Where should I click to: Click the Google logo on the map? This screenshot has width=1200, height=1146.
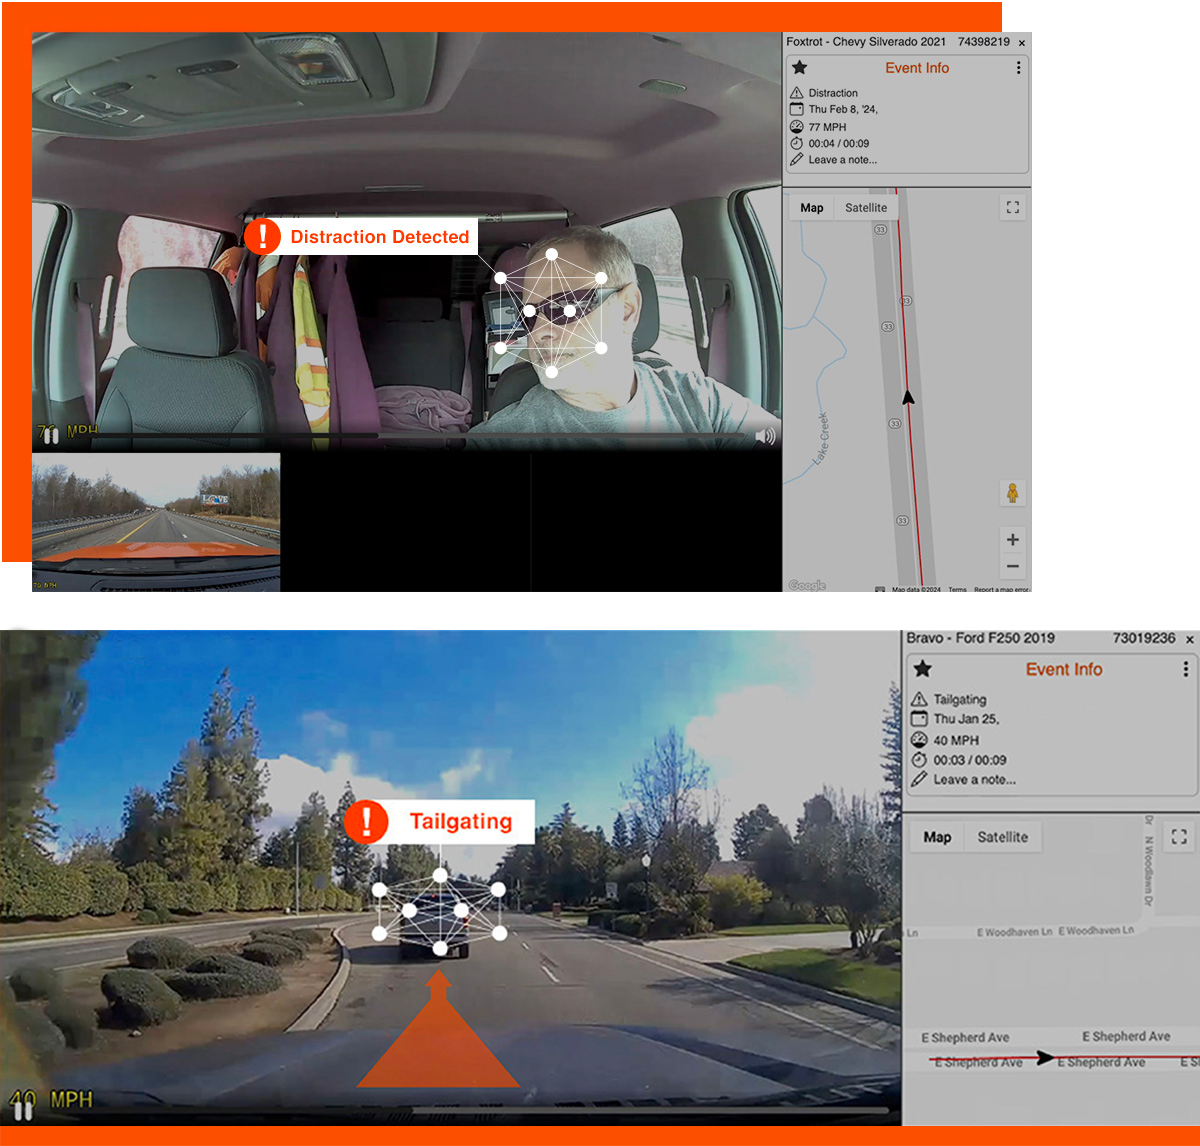[x=806, y=584]
